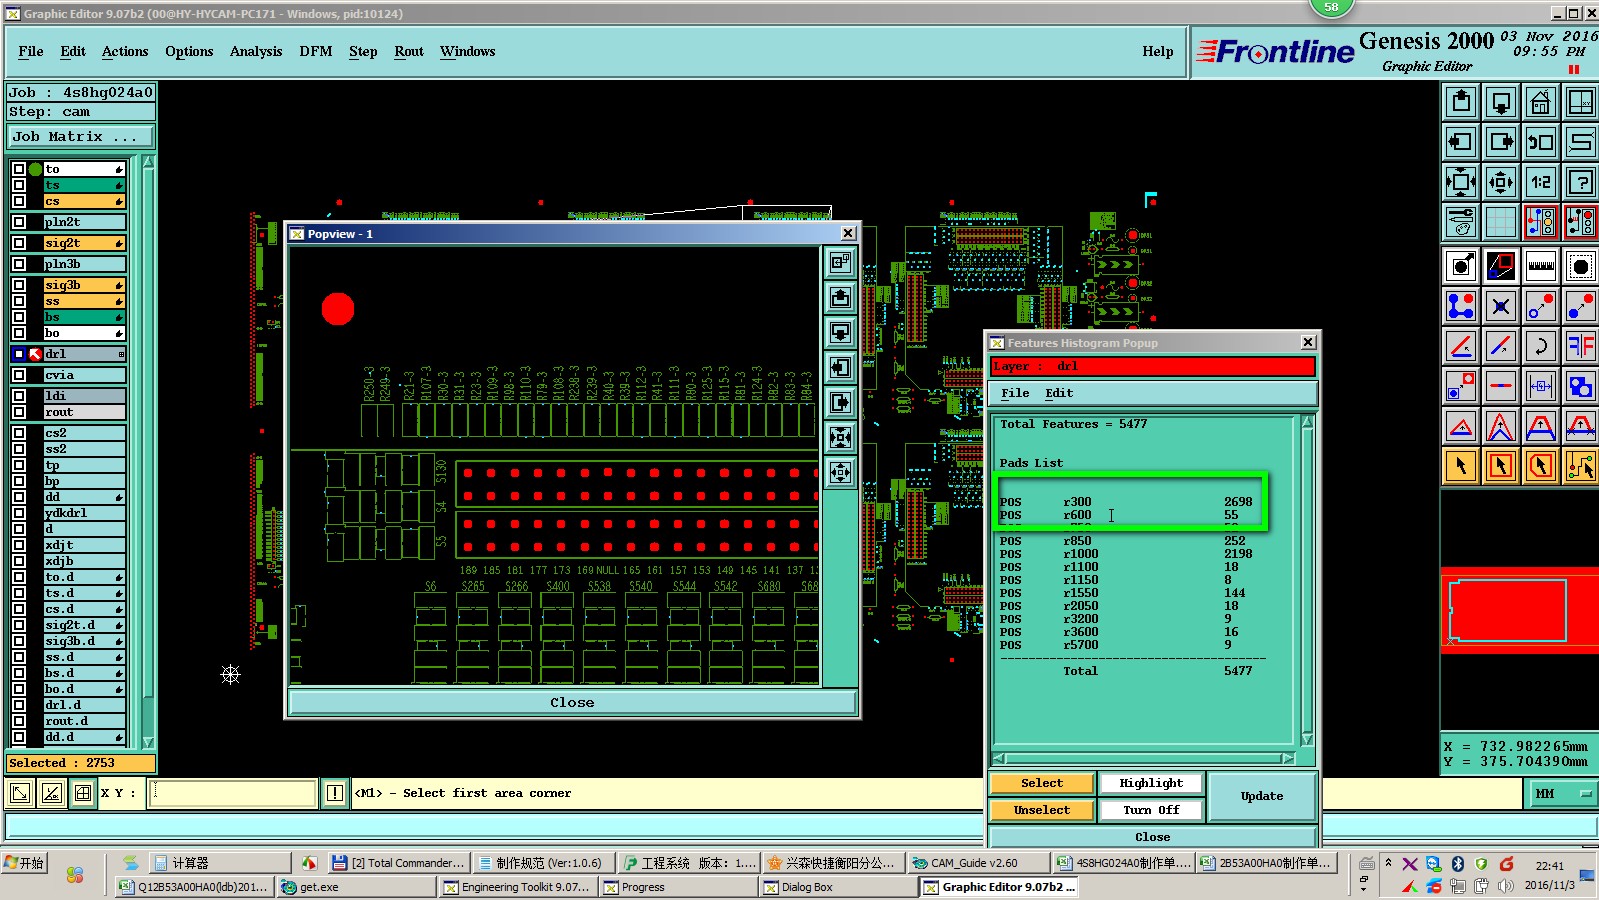1599x900 pixels.
Task: Toggle the checkbox for layer dd.d
Action: point(18,737)
